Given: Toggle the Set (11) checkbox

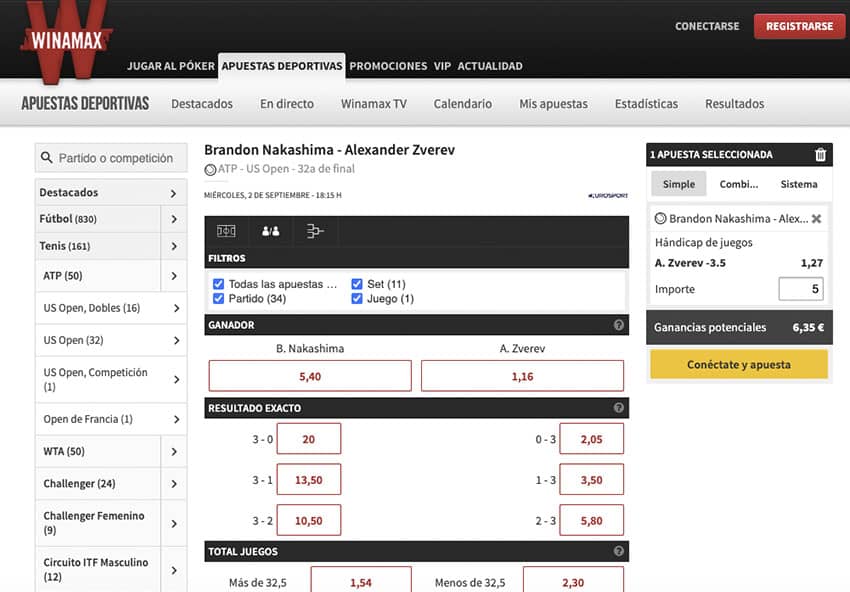Looking at the screenshot, I should click(x=357, y=284).
